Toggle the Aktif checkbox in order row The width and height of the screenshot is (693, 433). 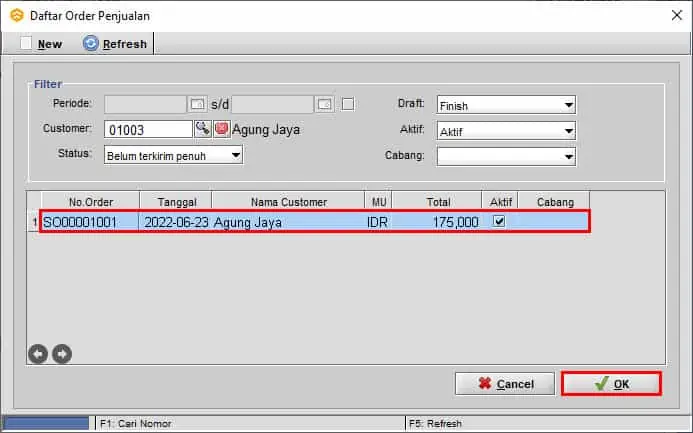click(499, 220)
